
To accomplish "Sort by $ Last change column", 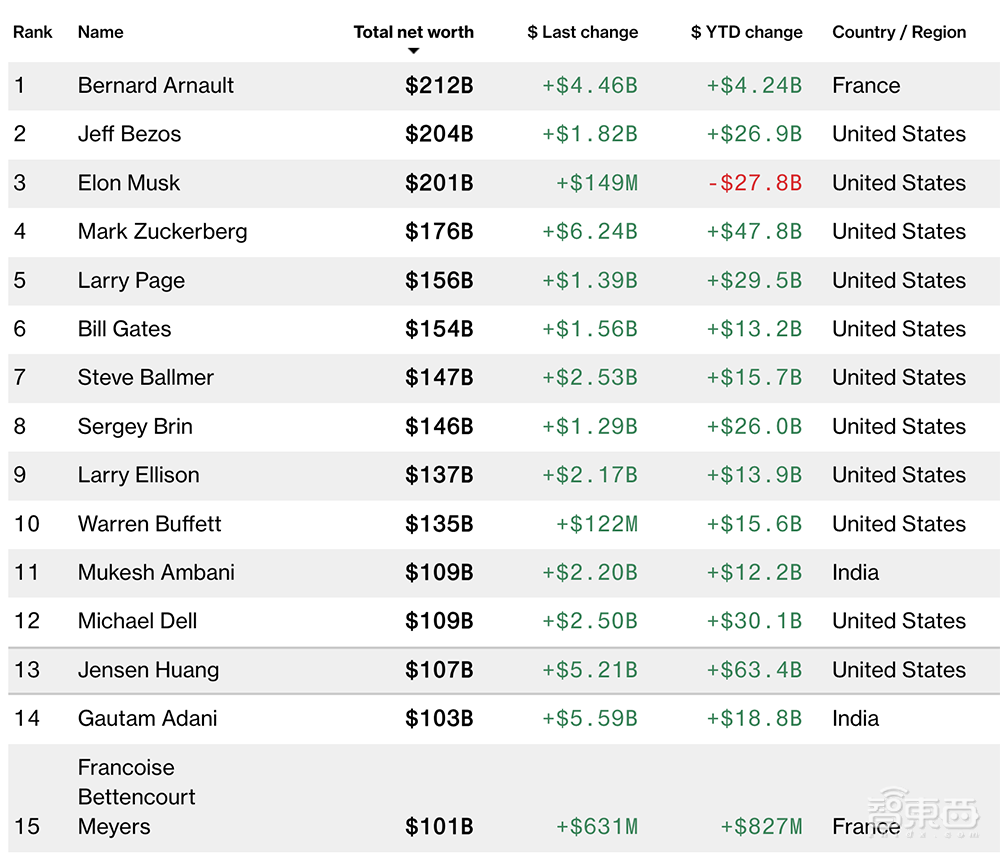I will [x=582, y=32].
